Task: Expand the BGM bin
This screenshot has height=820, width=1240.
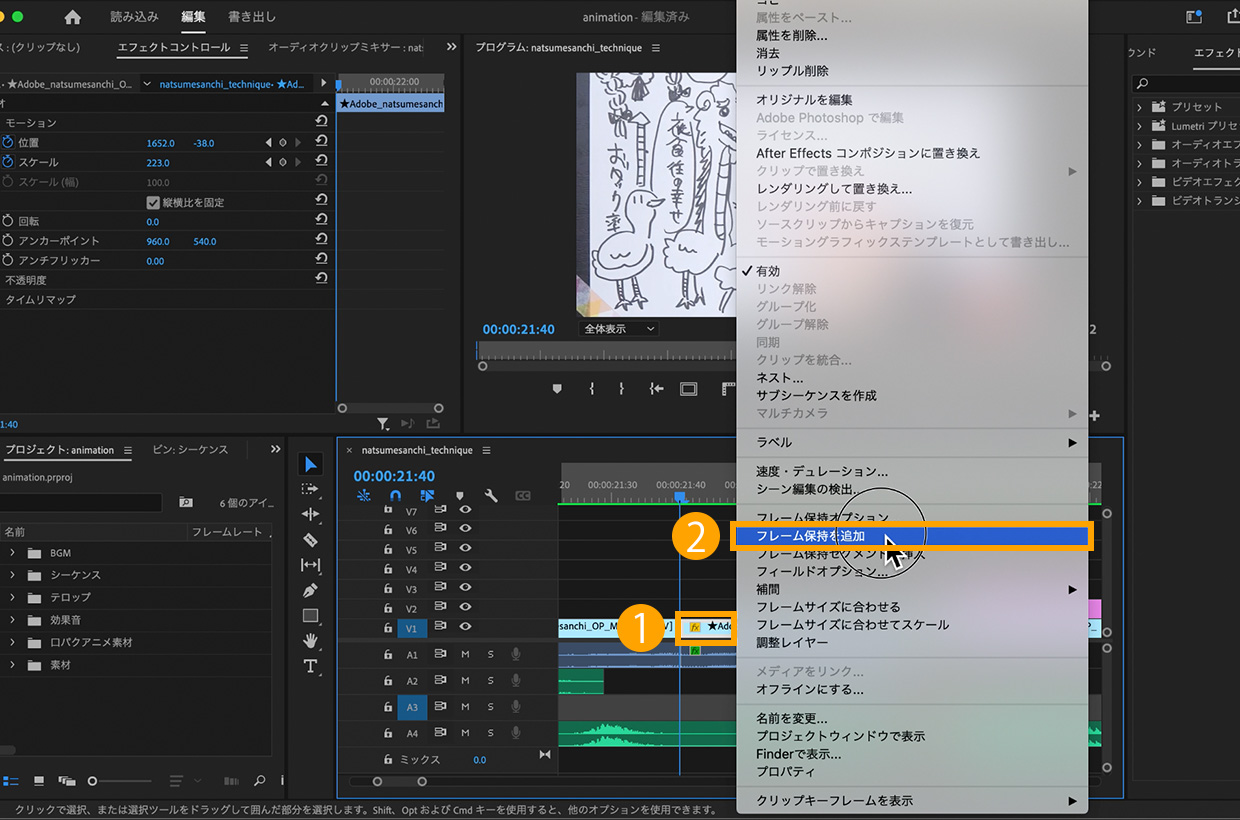Action: [x=12, y=553]
